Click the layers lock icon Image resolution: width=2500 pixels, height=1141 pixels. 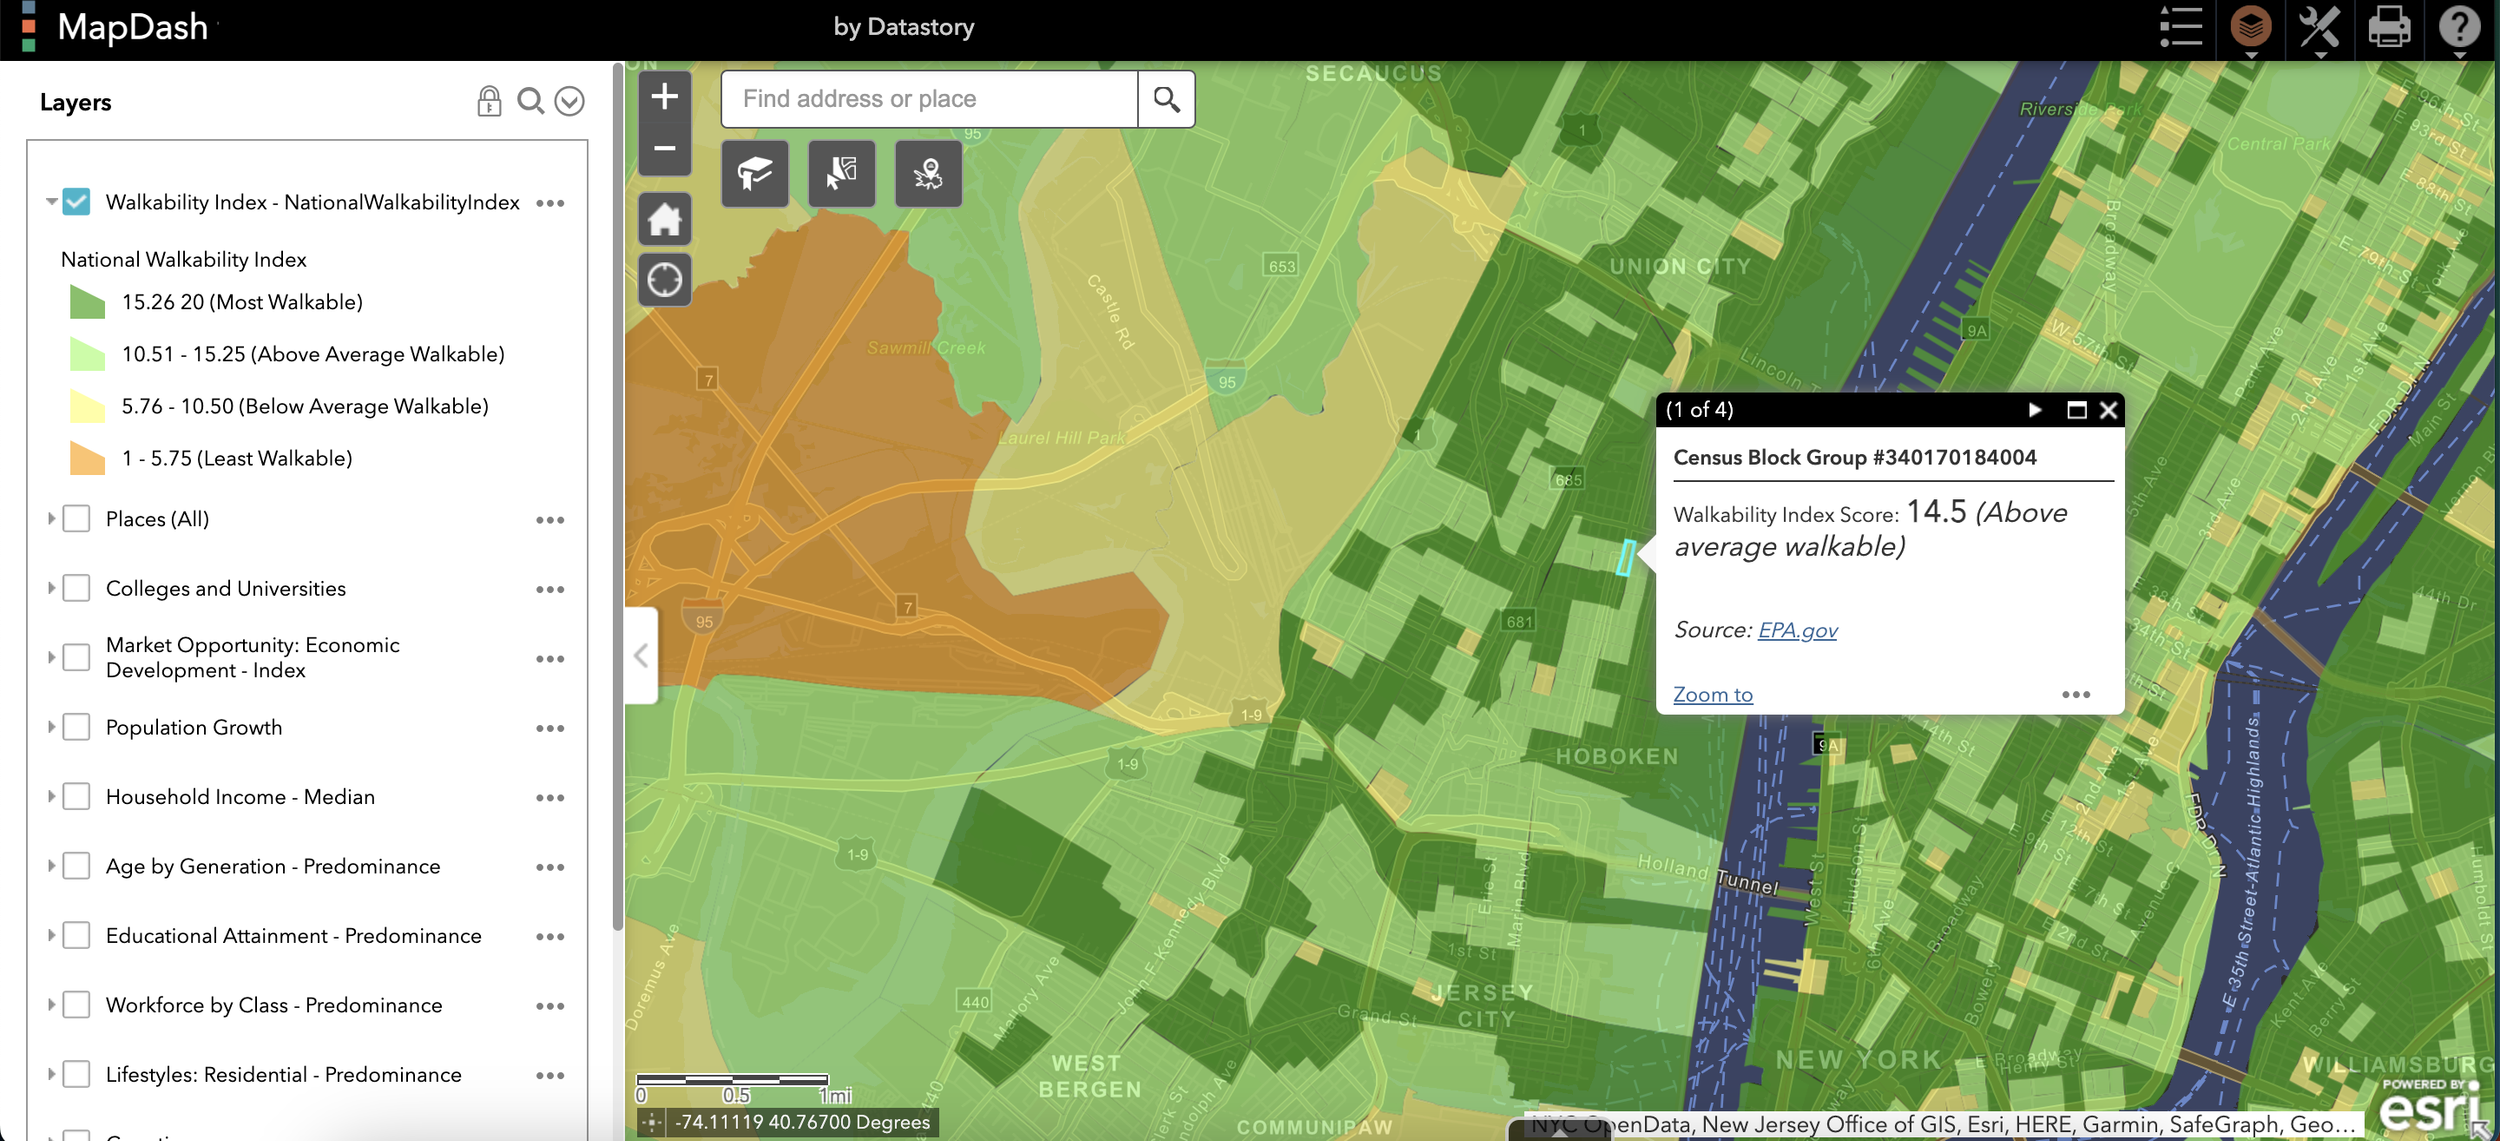(489, 101)
